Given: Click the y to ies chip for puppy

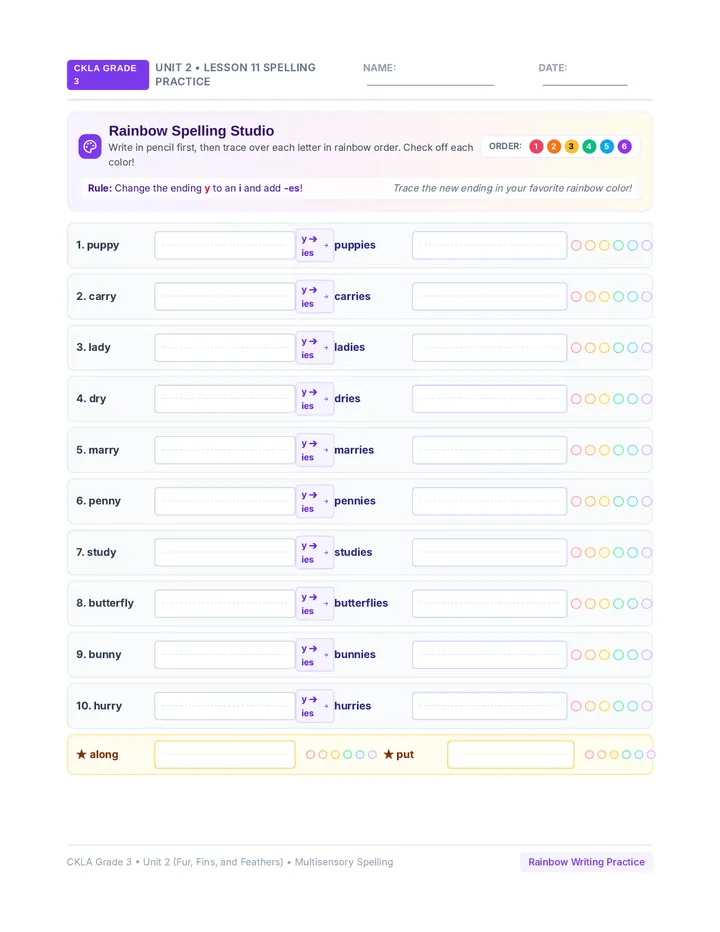Looking at the screenshot, I should 315,245.
